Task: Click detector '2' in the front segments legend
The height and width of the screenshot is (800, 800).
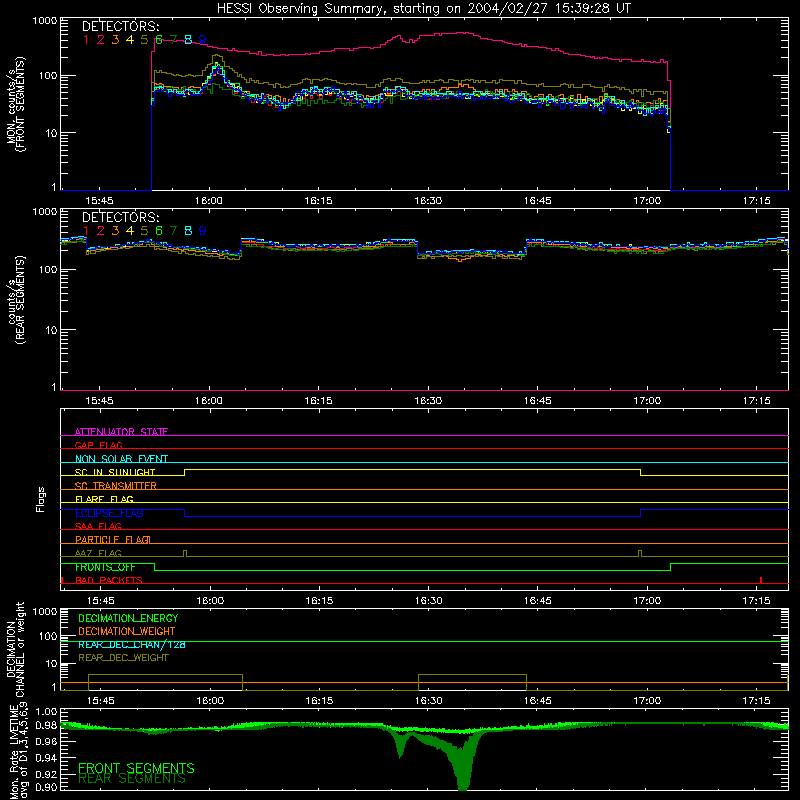Action: coord(101,40)
